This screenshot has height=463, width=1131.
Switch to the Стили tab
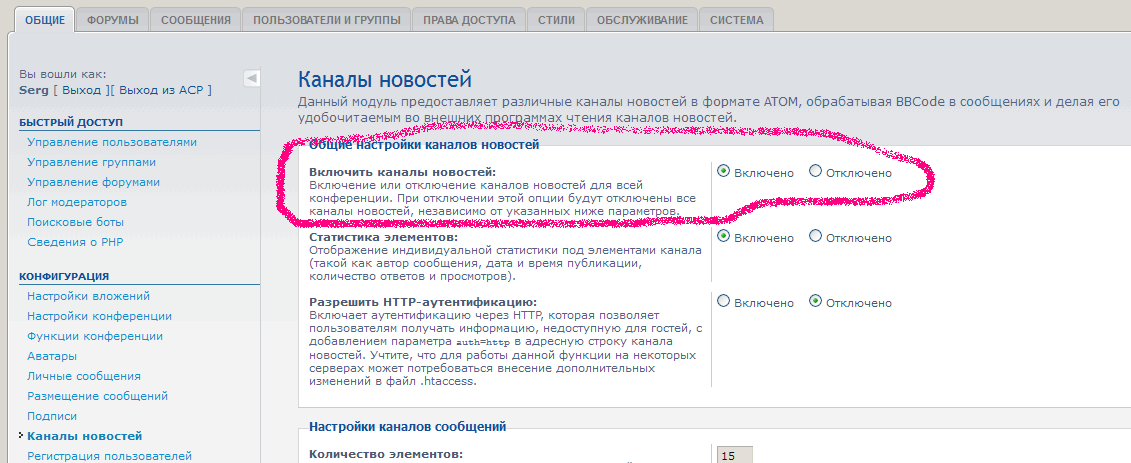[555, 20]
